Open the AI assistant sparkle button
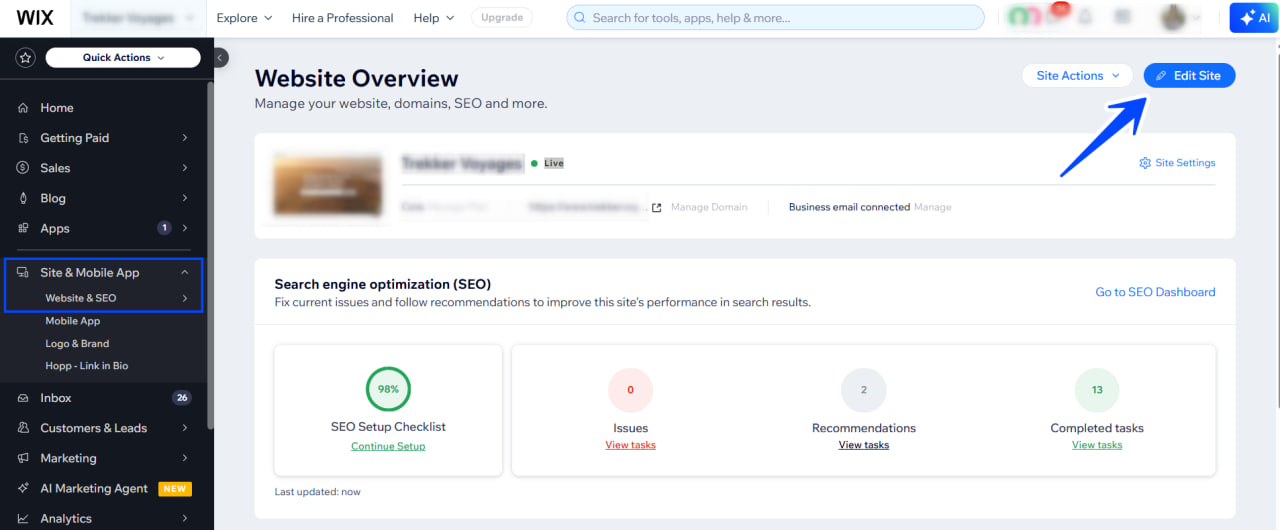Viewport: 1280px width, 530px height. [x=1253, y=18]
